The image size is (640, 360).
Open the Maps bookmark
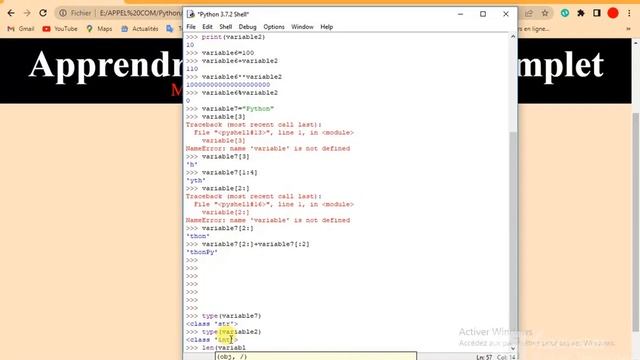point(99,29)
